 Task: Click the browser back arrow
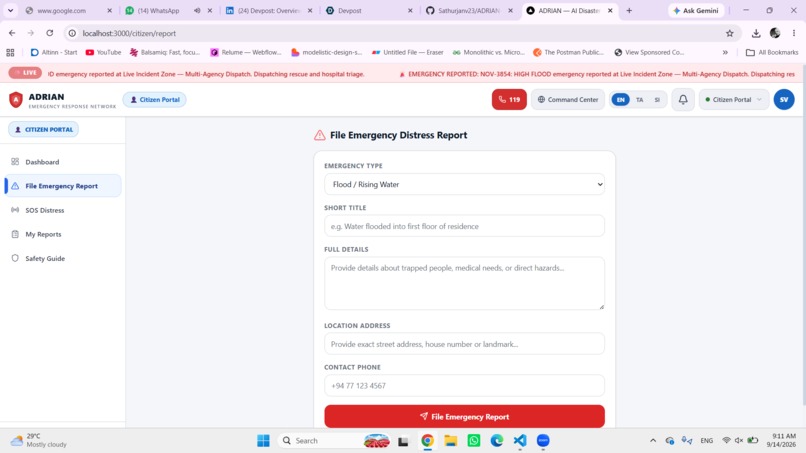pos(12,33)
